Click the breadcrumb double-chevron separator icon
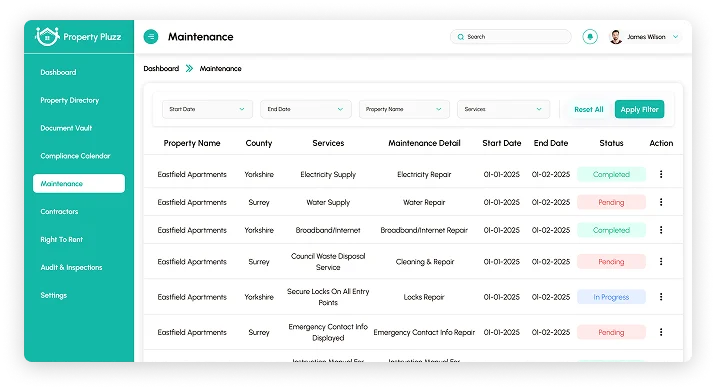Screen dimensions: 716x390 tap(189, 69)
